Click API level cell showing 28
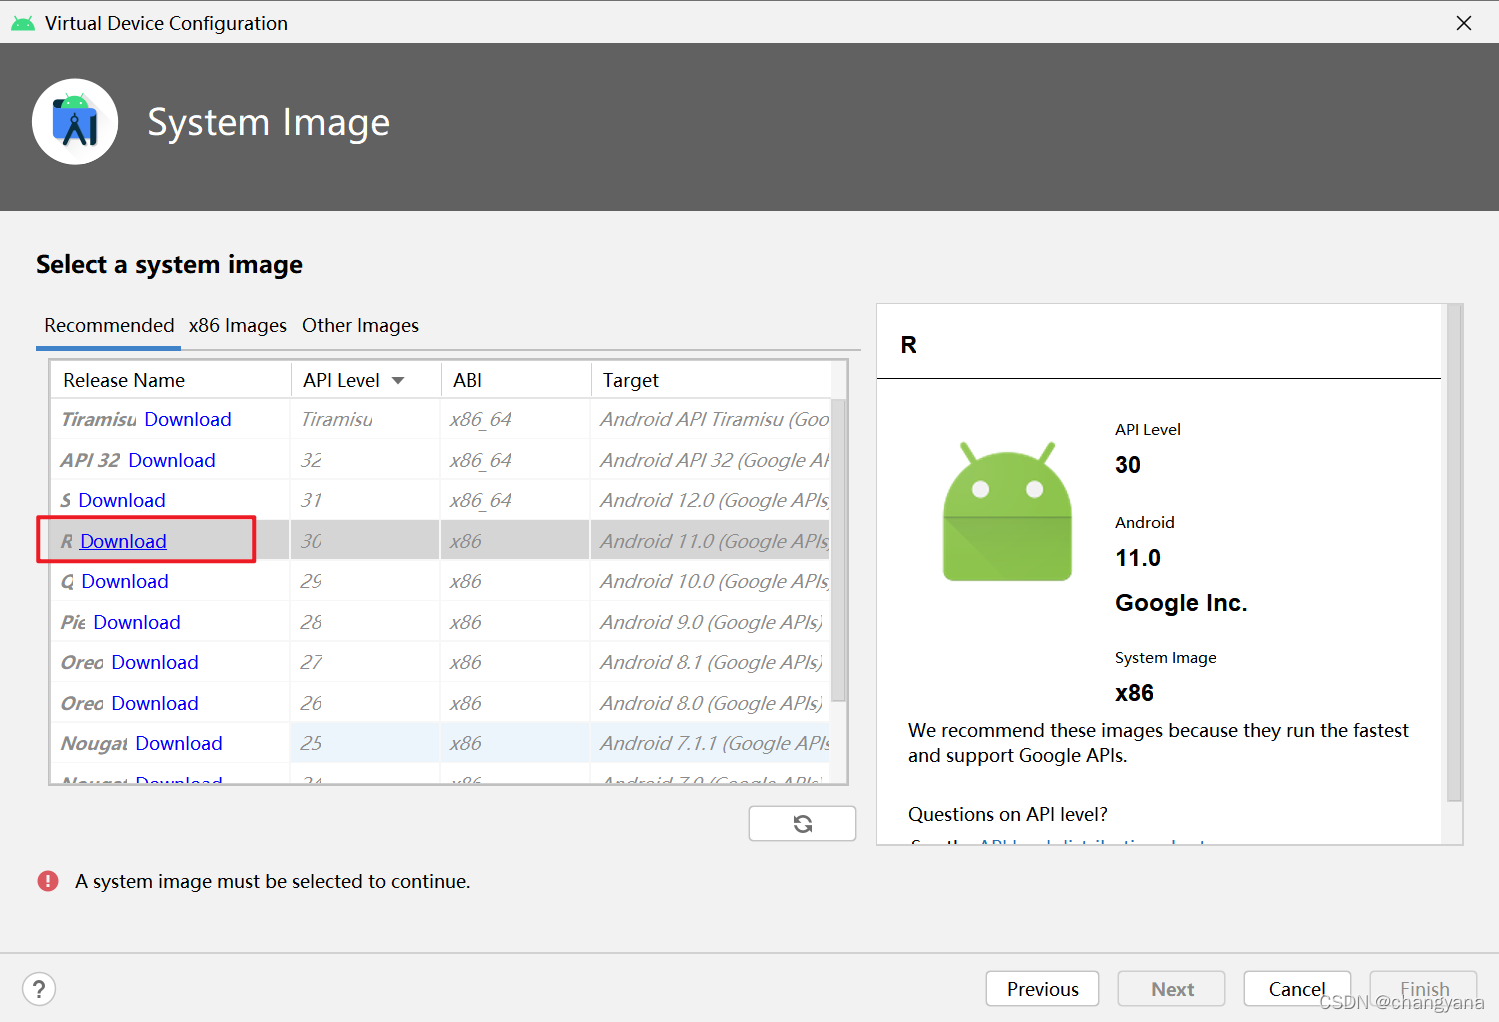This screenshot has width=1499, height=1022. click(366, 622)
